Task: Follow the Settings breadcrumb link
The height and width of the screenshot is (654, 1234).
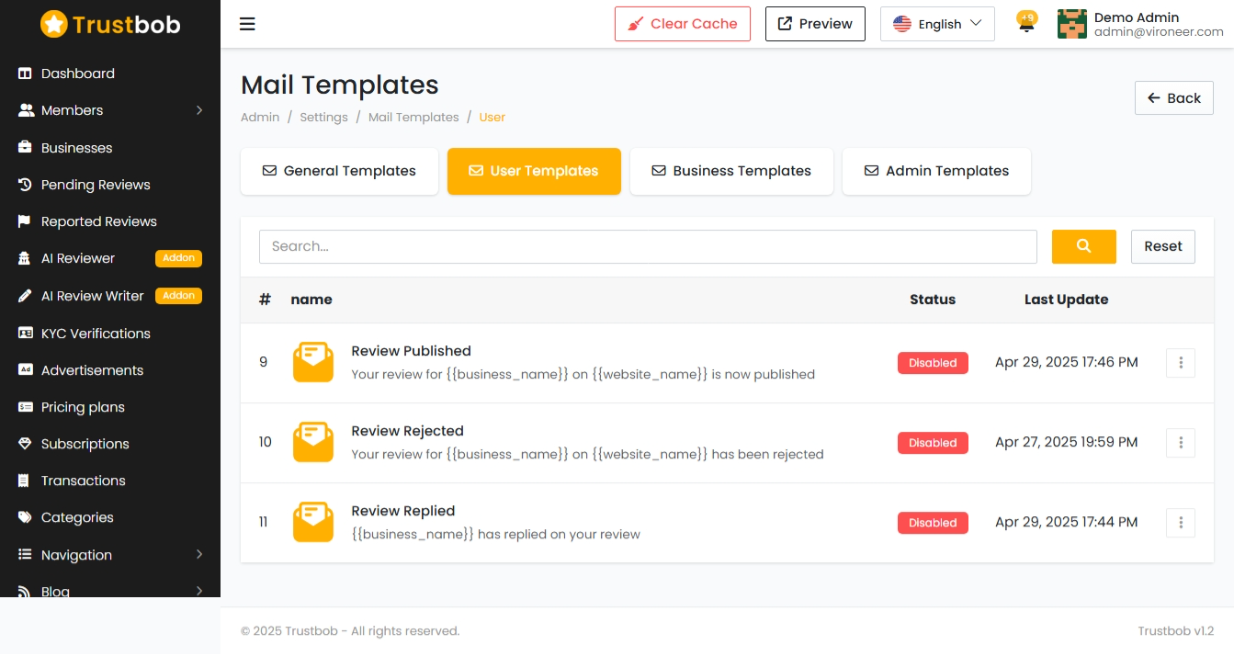Action: (324, 117)
